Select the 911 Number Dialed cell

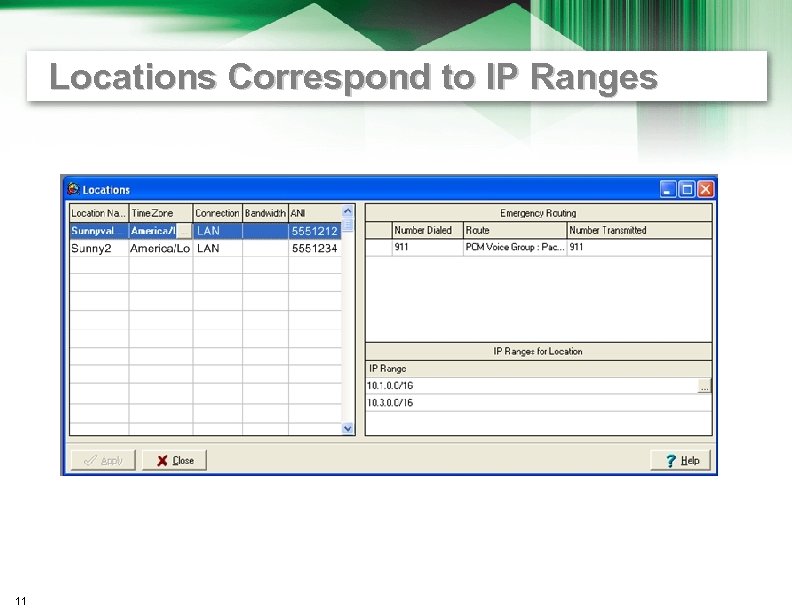(x=427, y=247)
